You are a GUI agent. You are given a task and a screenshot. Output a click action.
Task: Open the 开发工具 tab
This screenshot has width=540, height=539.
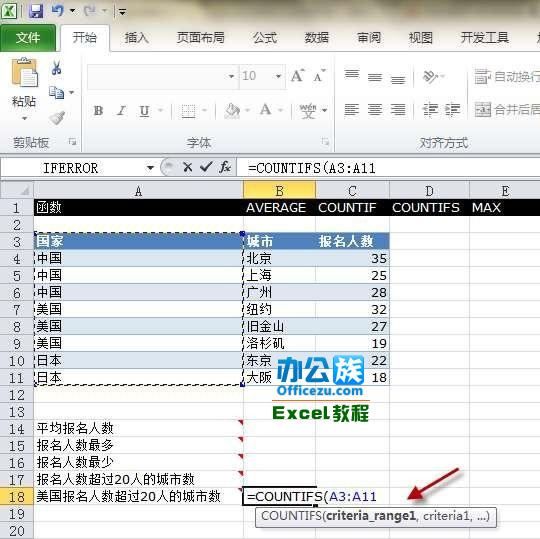tap(485, 38)
